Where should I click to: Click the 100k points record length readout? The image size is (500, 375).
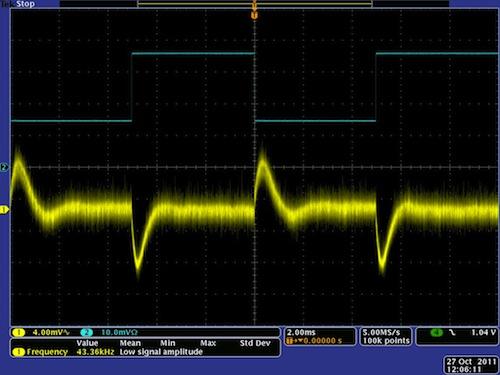pos(386,341)
